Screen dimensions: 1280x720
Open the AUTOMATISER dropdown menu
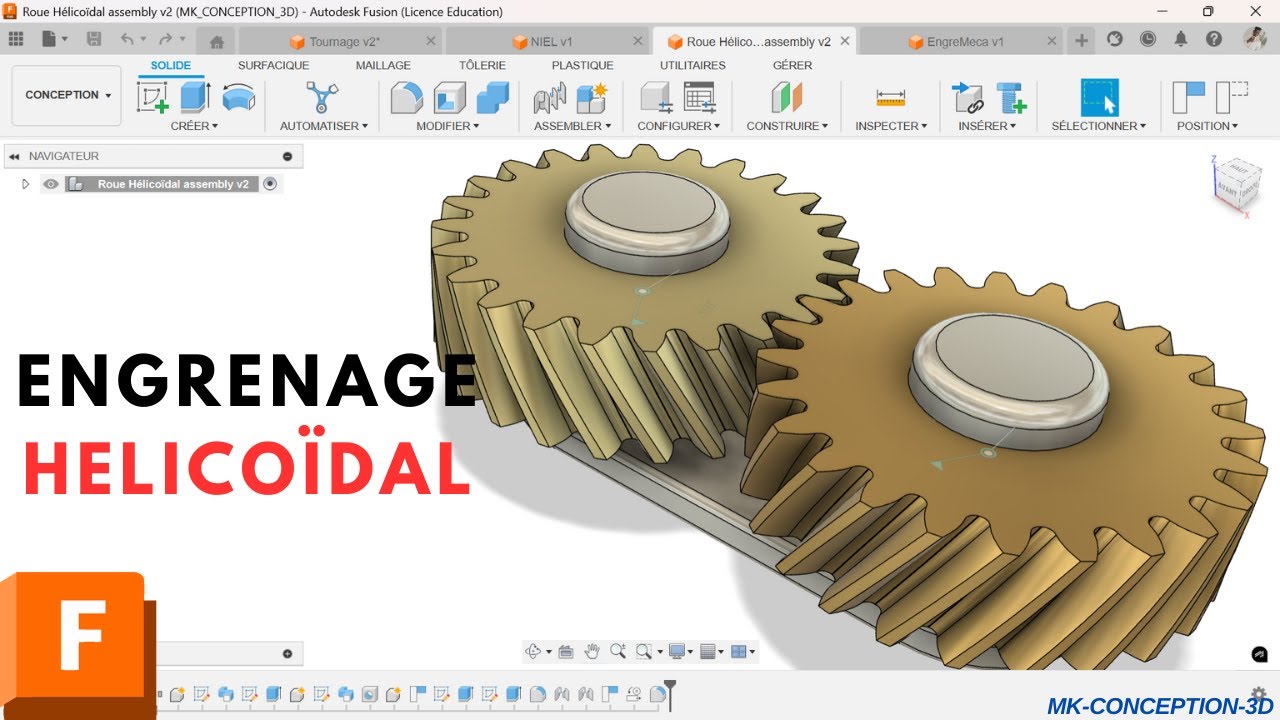(324, 126)
